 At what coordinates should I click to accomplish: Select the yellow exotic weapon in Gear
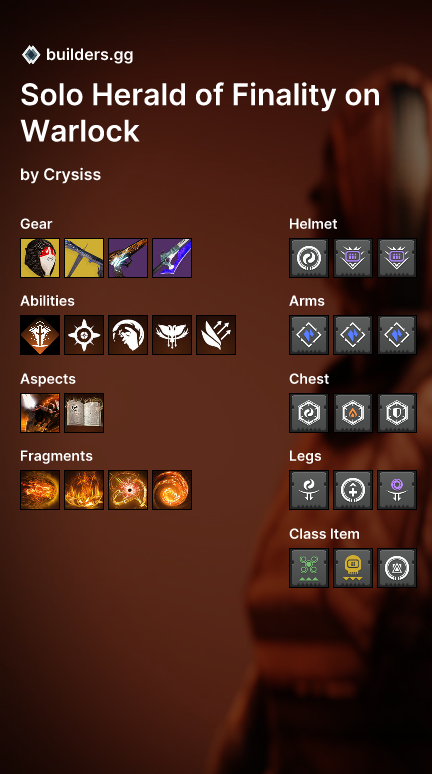coord(84,258)
